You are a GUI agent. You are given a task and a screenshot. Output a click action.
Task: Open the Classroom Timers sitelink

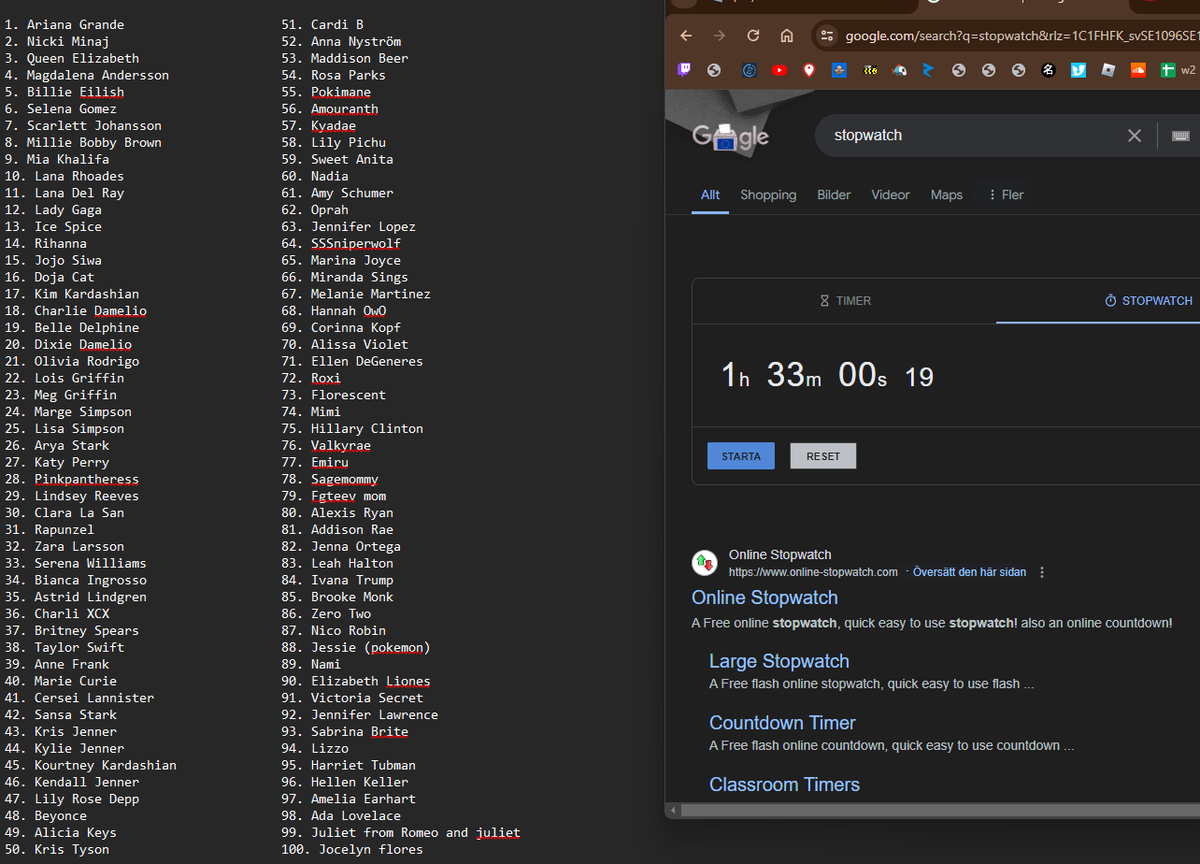pyautogui.click(x=784, y=785)
